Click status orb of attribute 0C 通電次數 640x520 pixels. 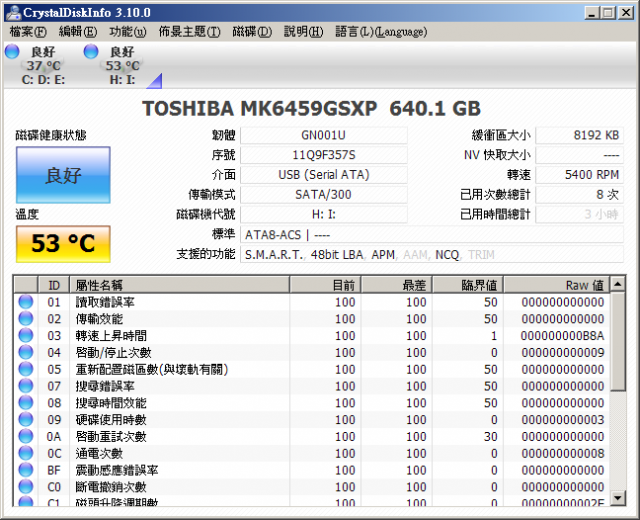(x=26, y=453)
